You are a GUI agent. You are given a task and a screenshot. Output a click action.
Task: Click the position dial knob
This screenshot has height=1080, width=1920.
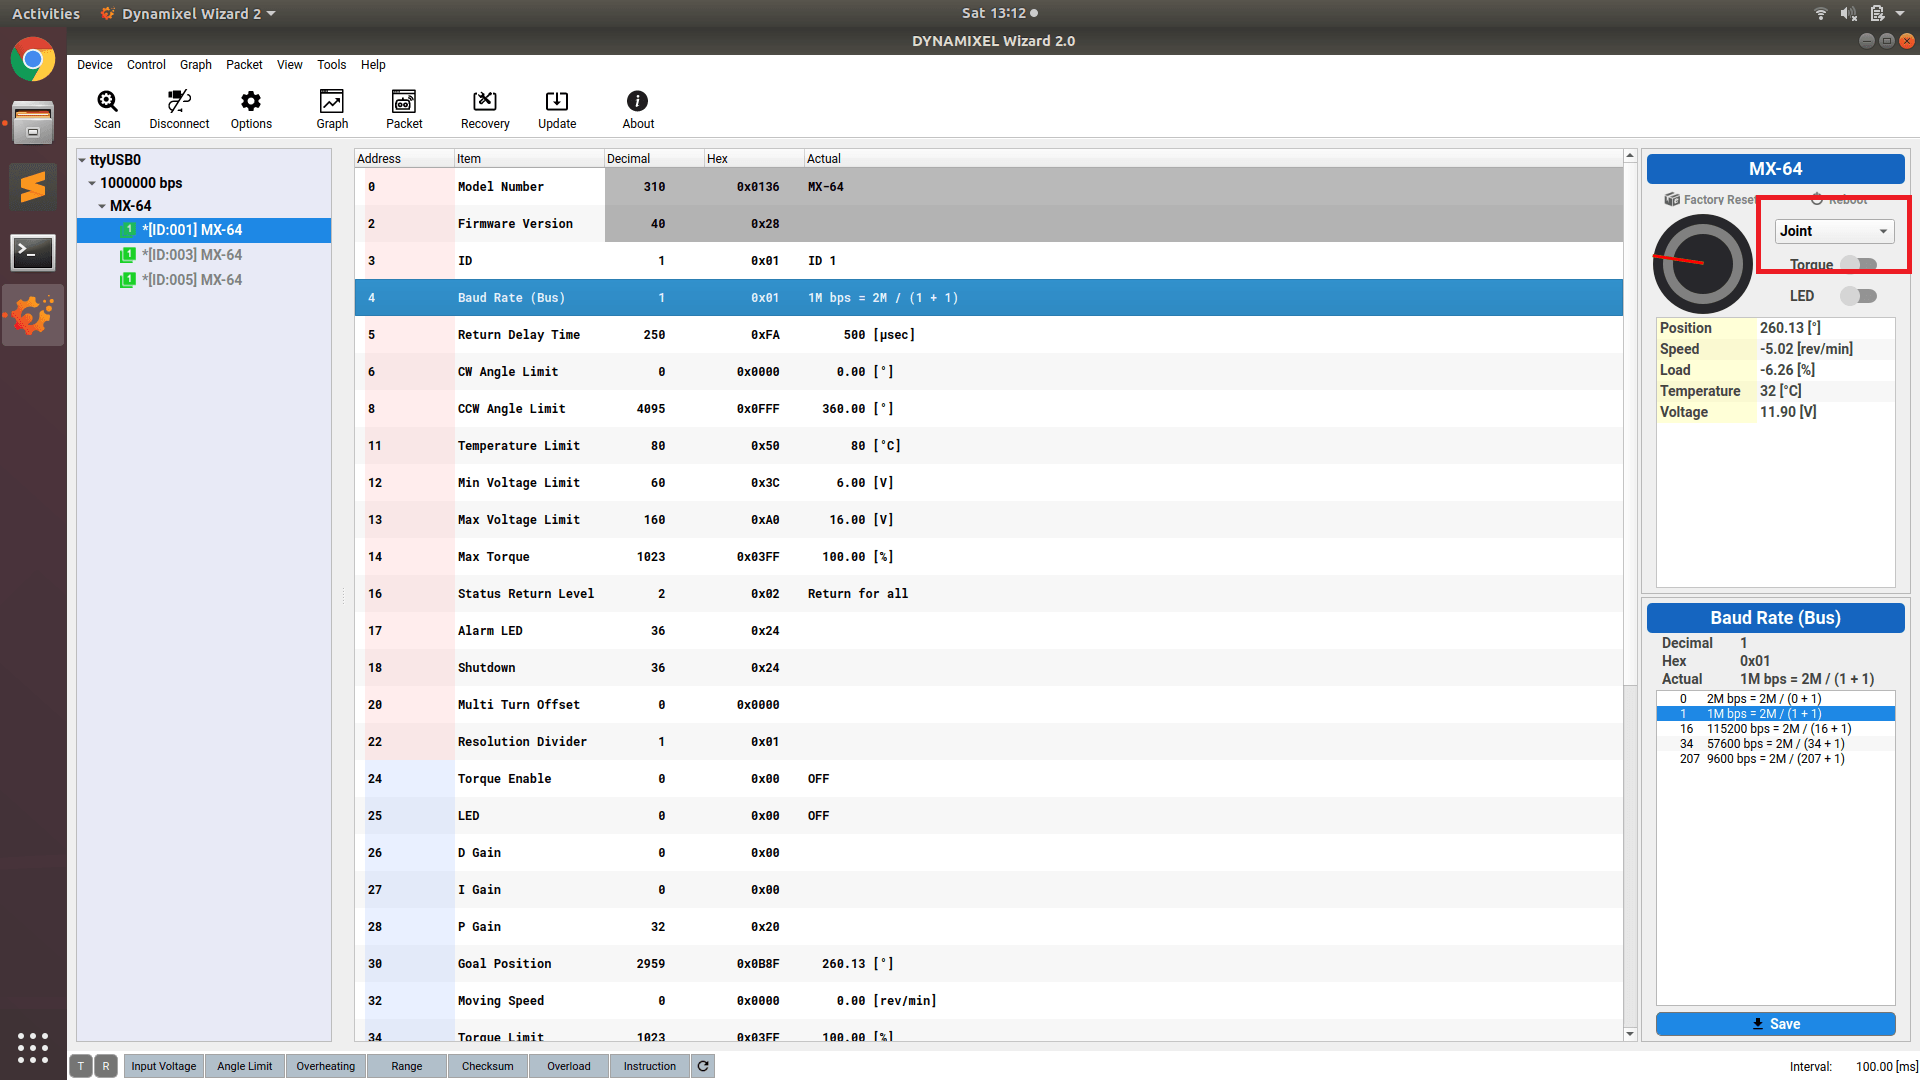1702,265
